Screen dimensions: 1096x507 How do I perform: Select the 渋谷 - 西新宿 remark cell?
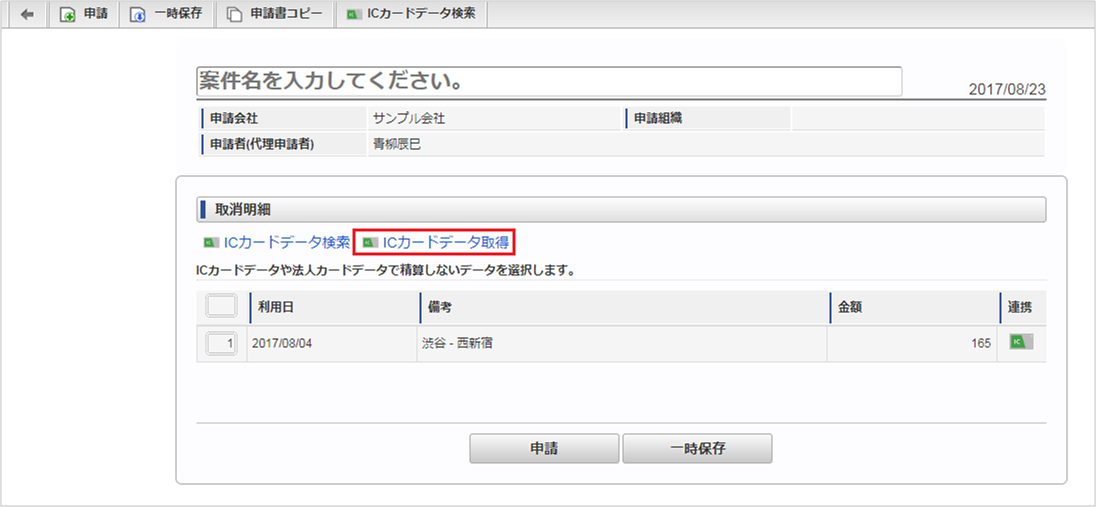click(x=621, y=344)
